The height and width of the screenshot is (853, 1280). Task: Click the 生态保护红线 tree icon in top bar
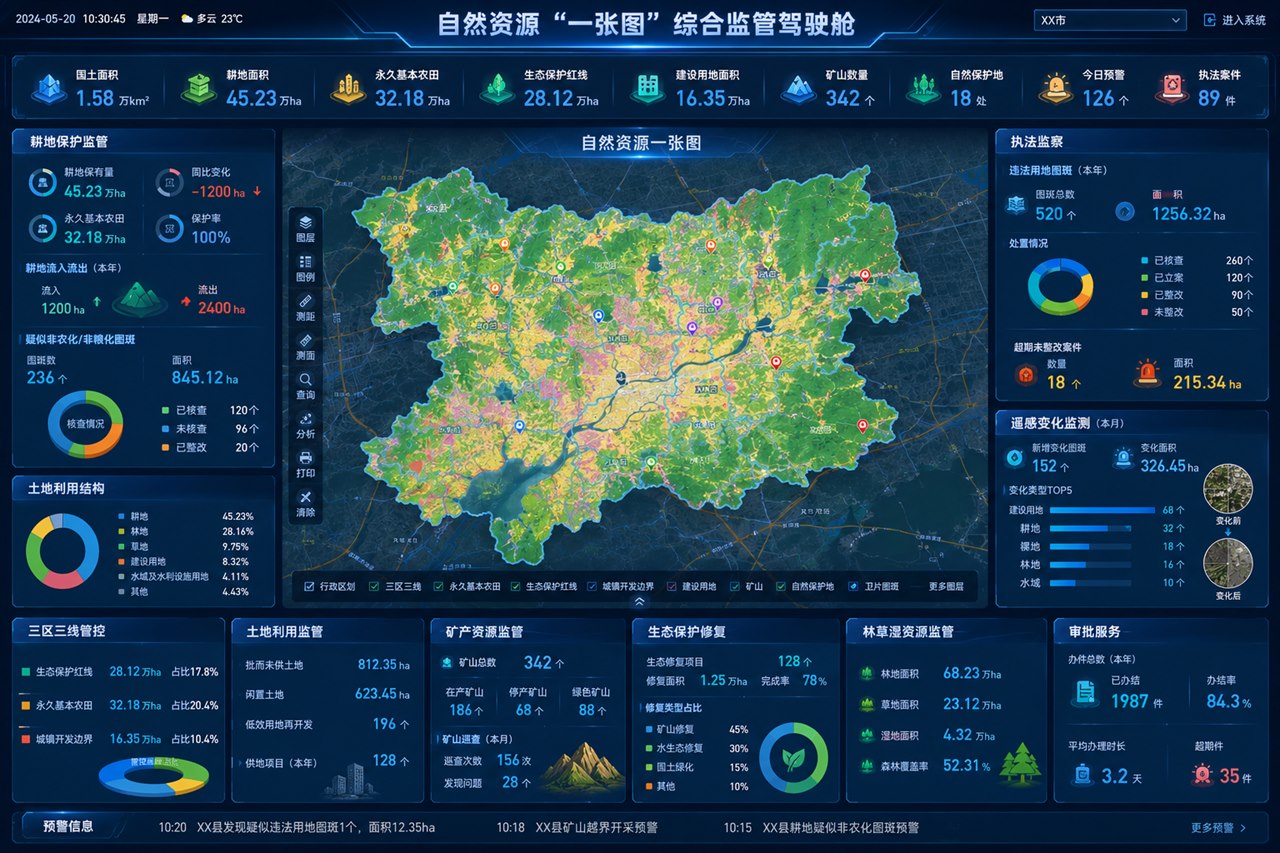pos(497,88)
